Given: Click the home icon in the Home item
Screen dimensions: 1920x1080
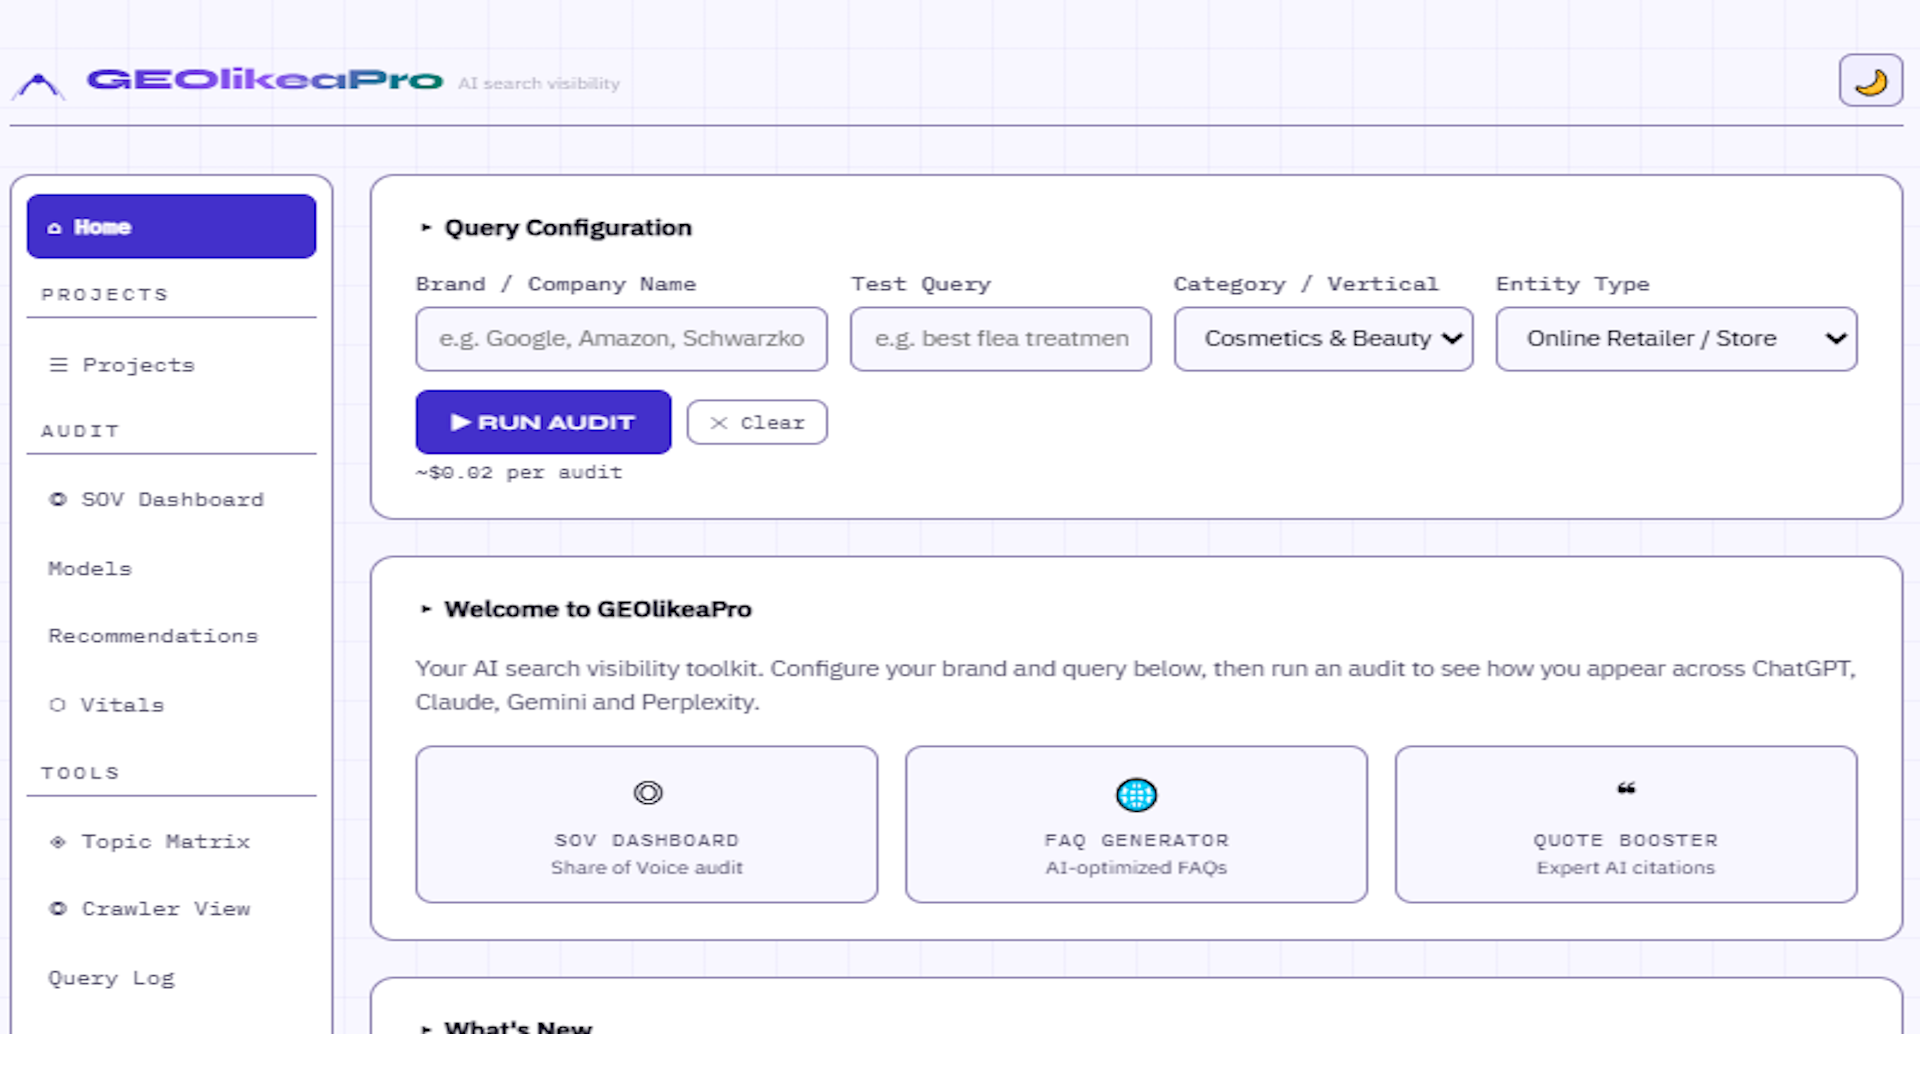Looking at the screenshot, I should [54, 228].
